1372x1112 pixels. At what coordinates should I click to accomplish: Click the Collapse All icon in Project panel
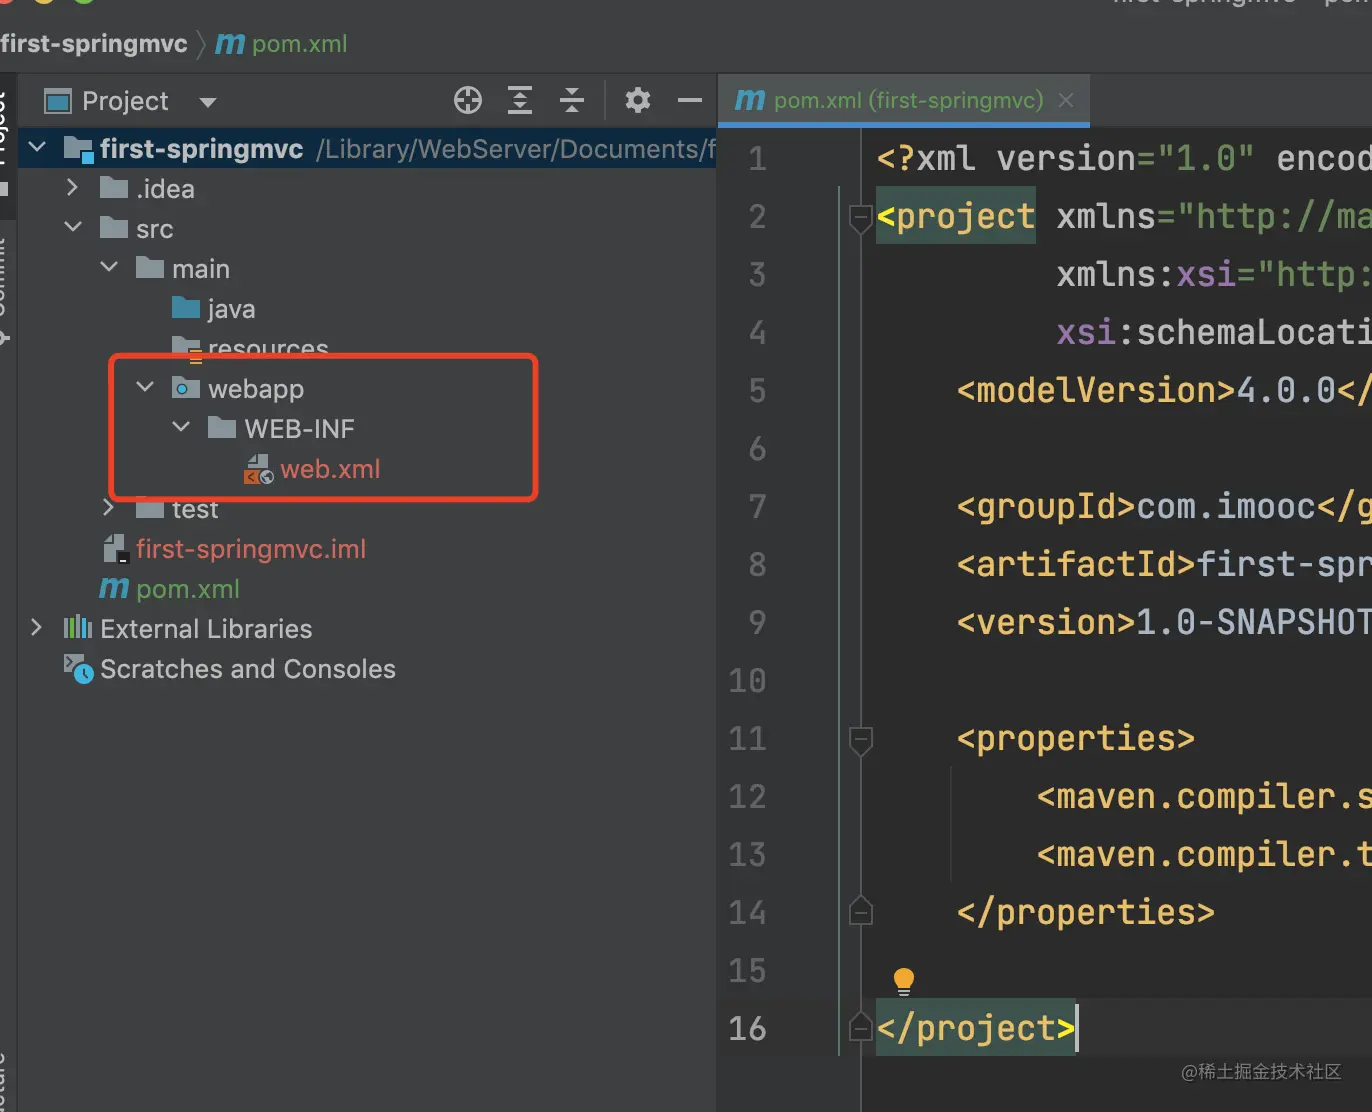(572, 100)
